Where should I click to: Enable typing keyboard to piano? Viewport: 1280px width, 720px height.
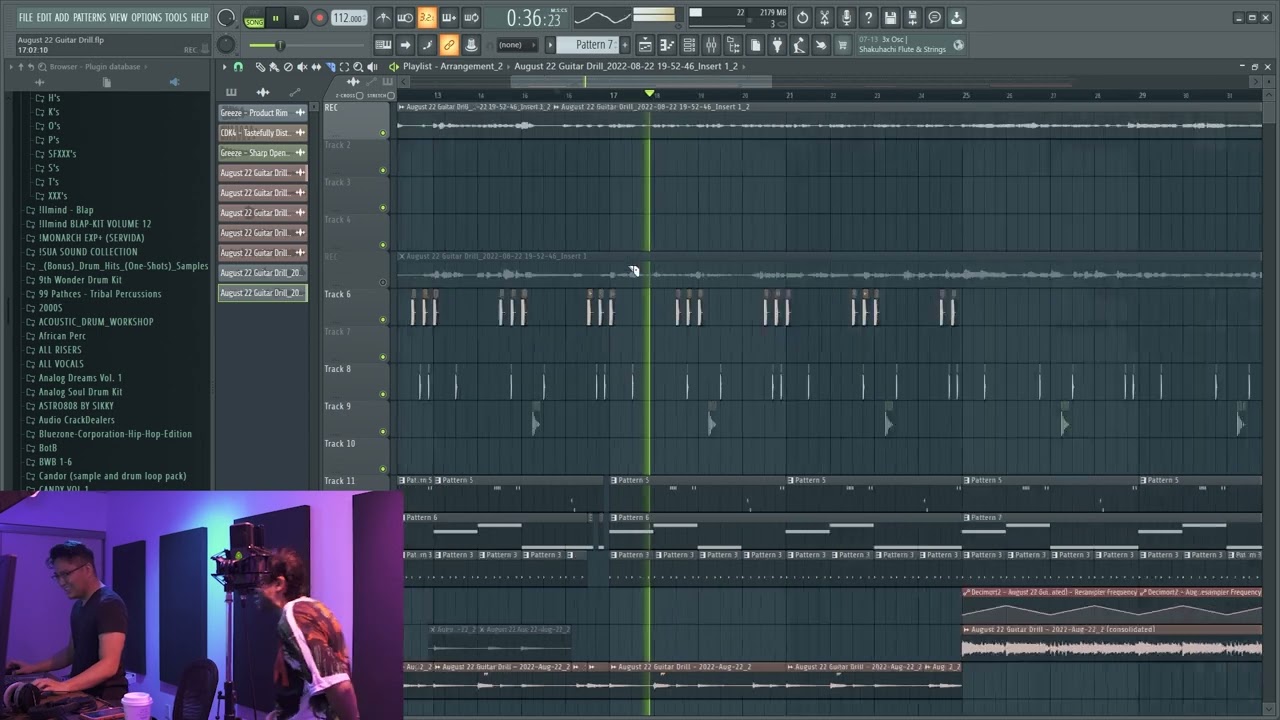point(383,45)
